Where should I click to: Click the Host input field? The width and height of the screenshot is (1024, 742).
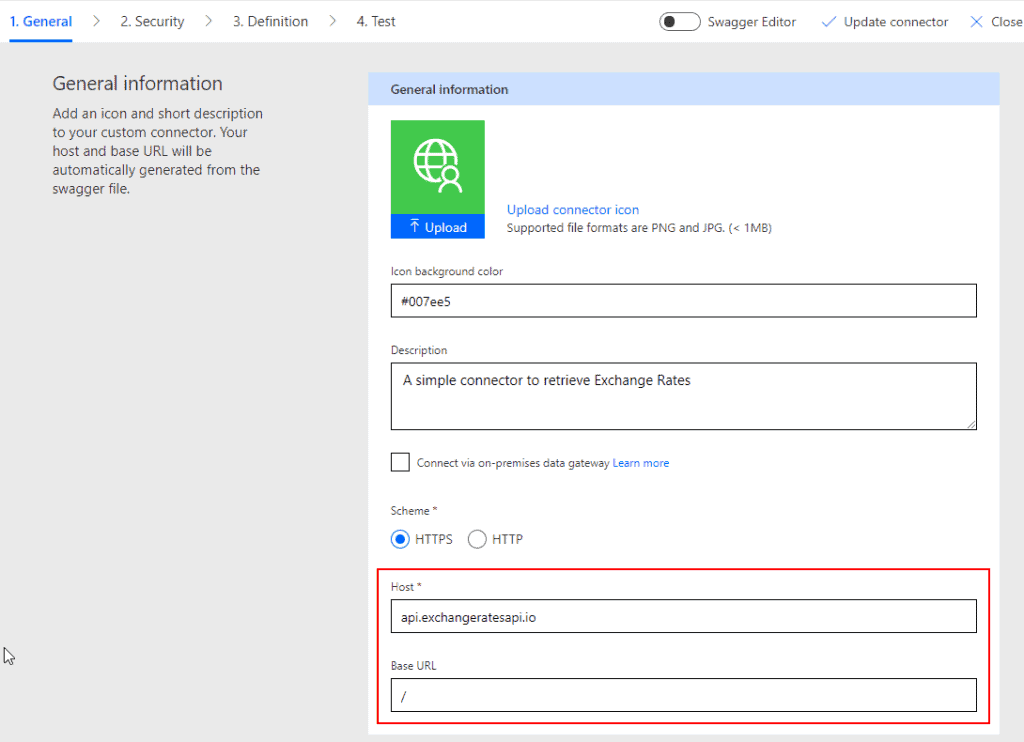(683, 617)
